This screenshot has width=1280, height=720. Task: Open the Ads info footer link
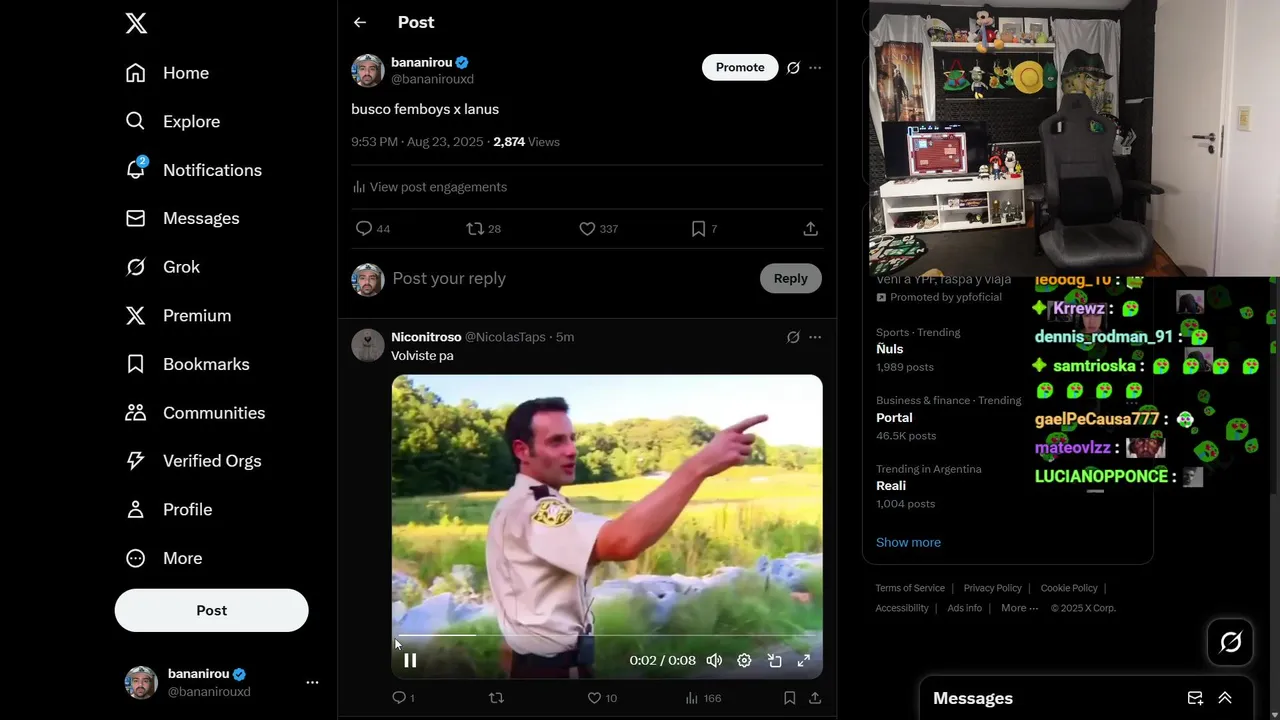[x=964, y=608]
